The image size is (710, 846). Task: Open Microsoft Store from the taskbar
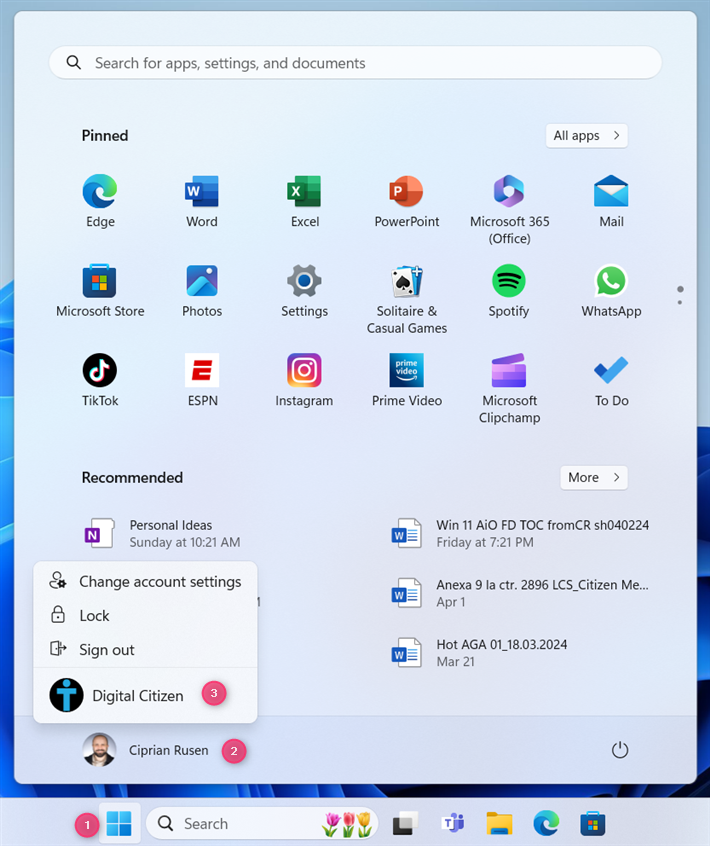(x=593, y=823)
